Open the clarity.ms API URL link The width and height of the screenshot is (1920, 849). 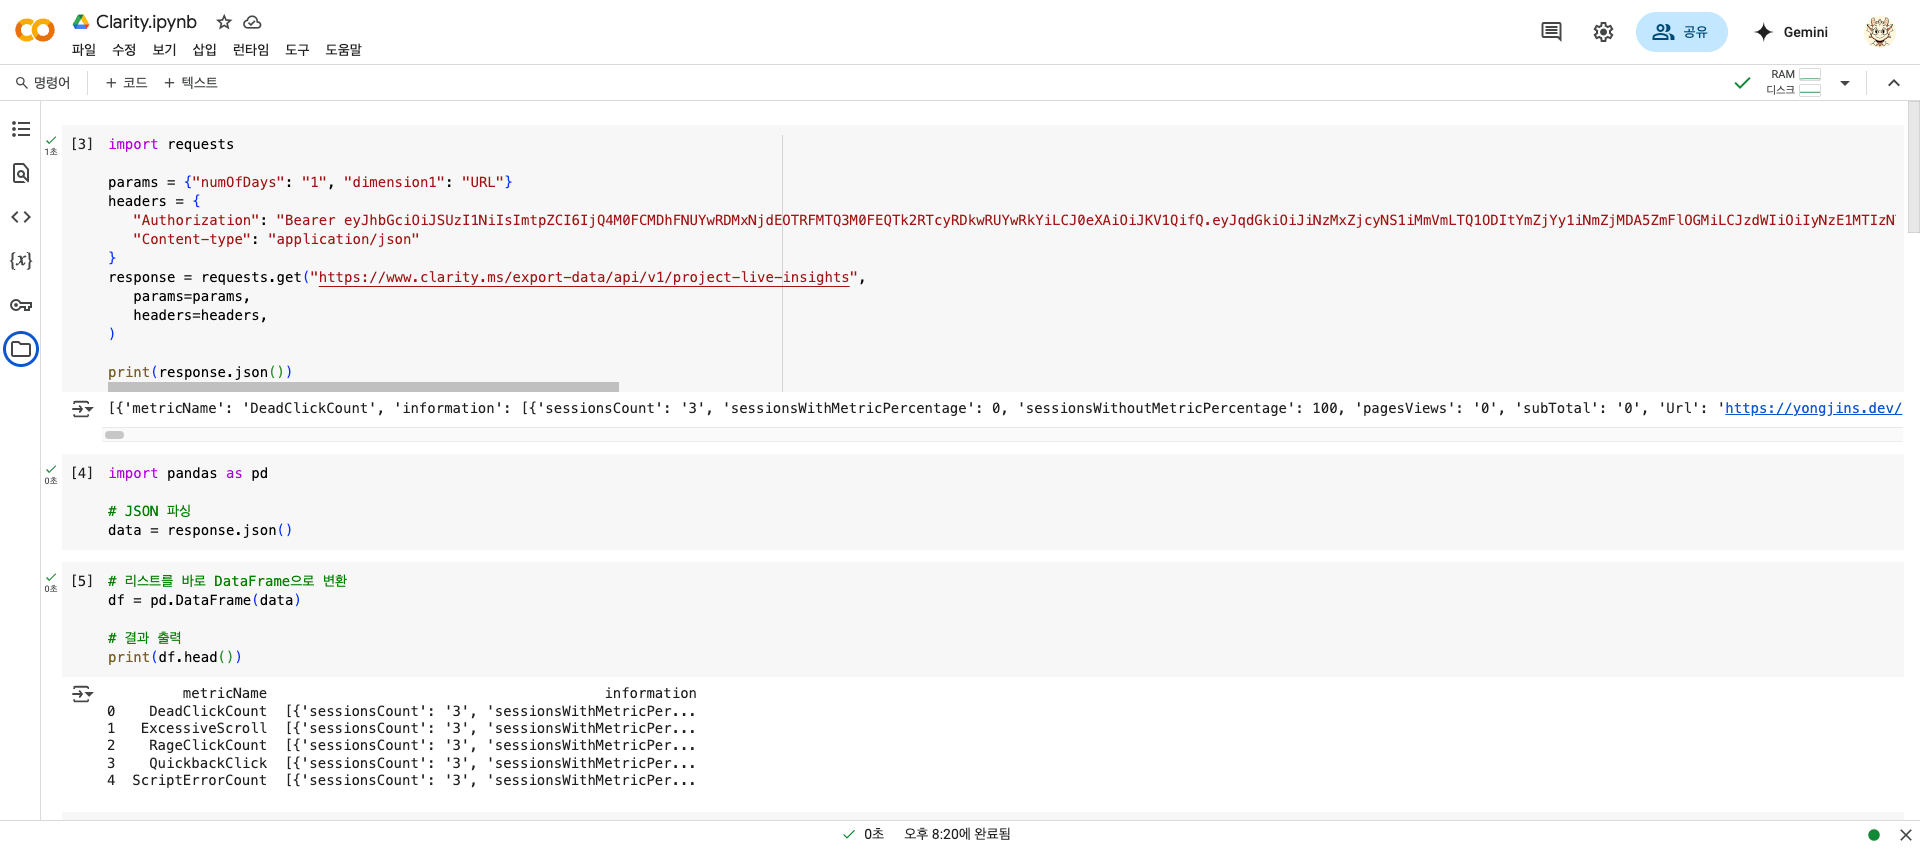point(584,278)
